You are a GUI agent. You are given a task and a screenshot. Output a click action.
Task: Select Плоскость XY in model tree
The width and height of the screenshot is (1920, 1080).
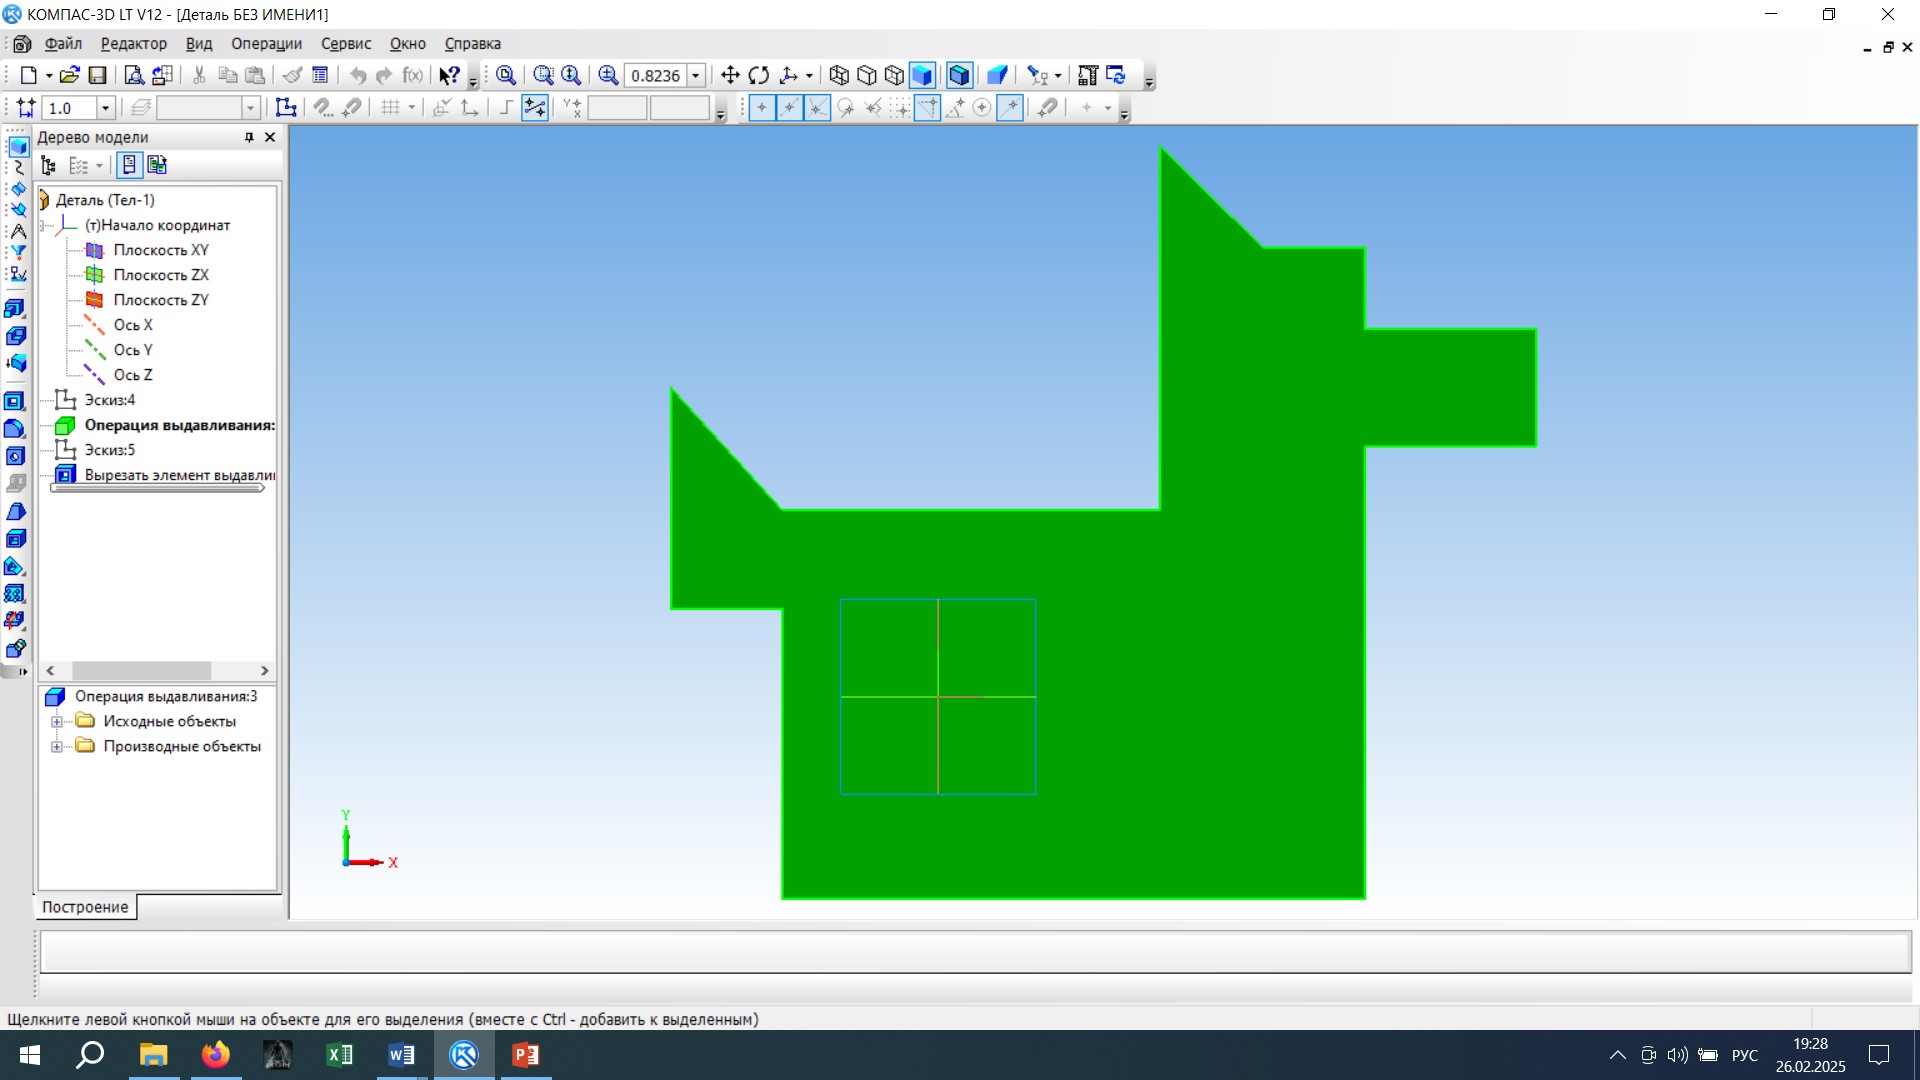[x=161, y=250]
